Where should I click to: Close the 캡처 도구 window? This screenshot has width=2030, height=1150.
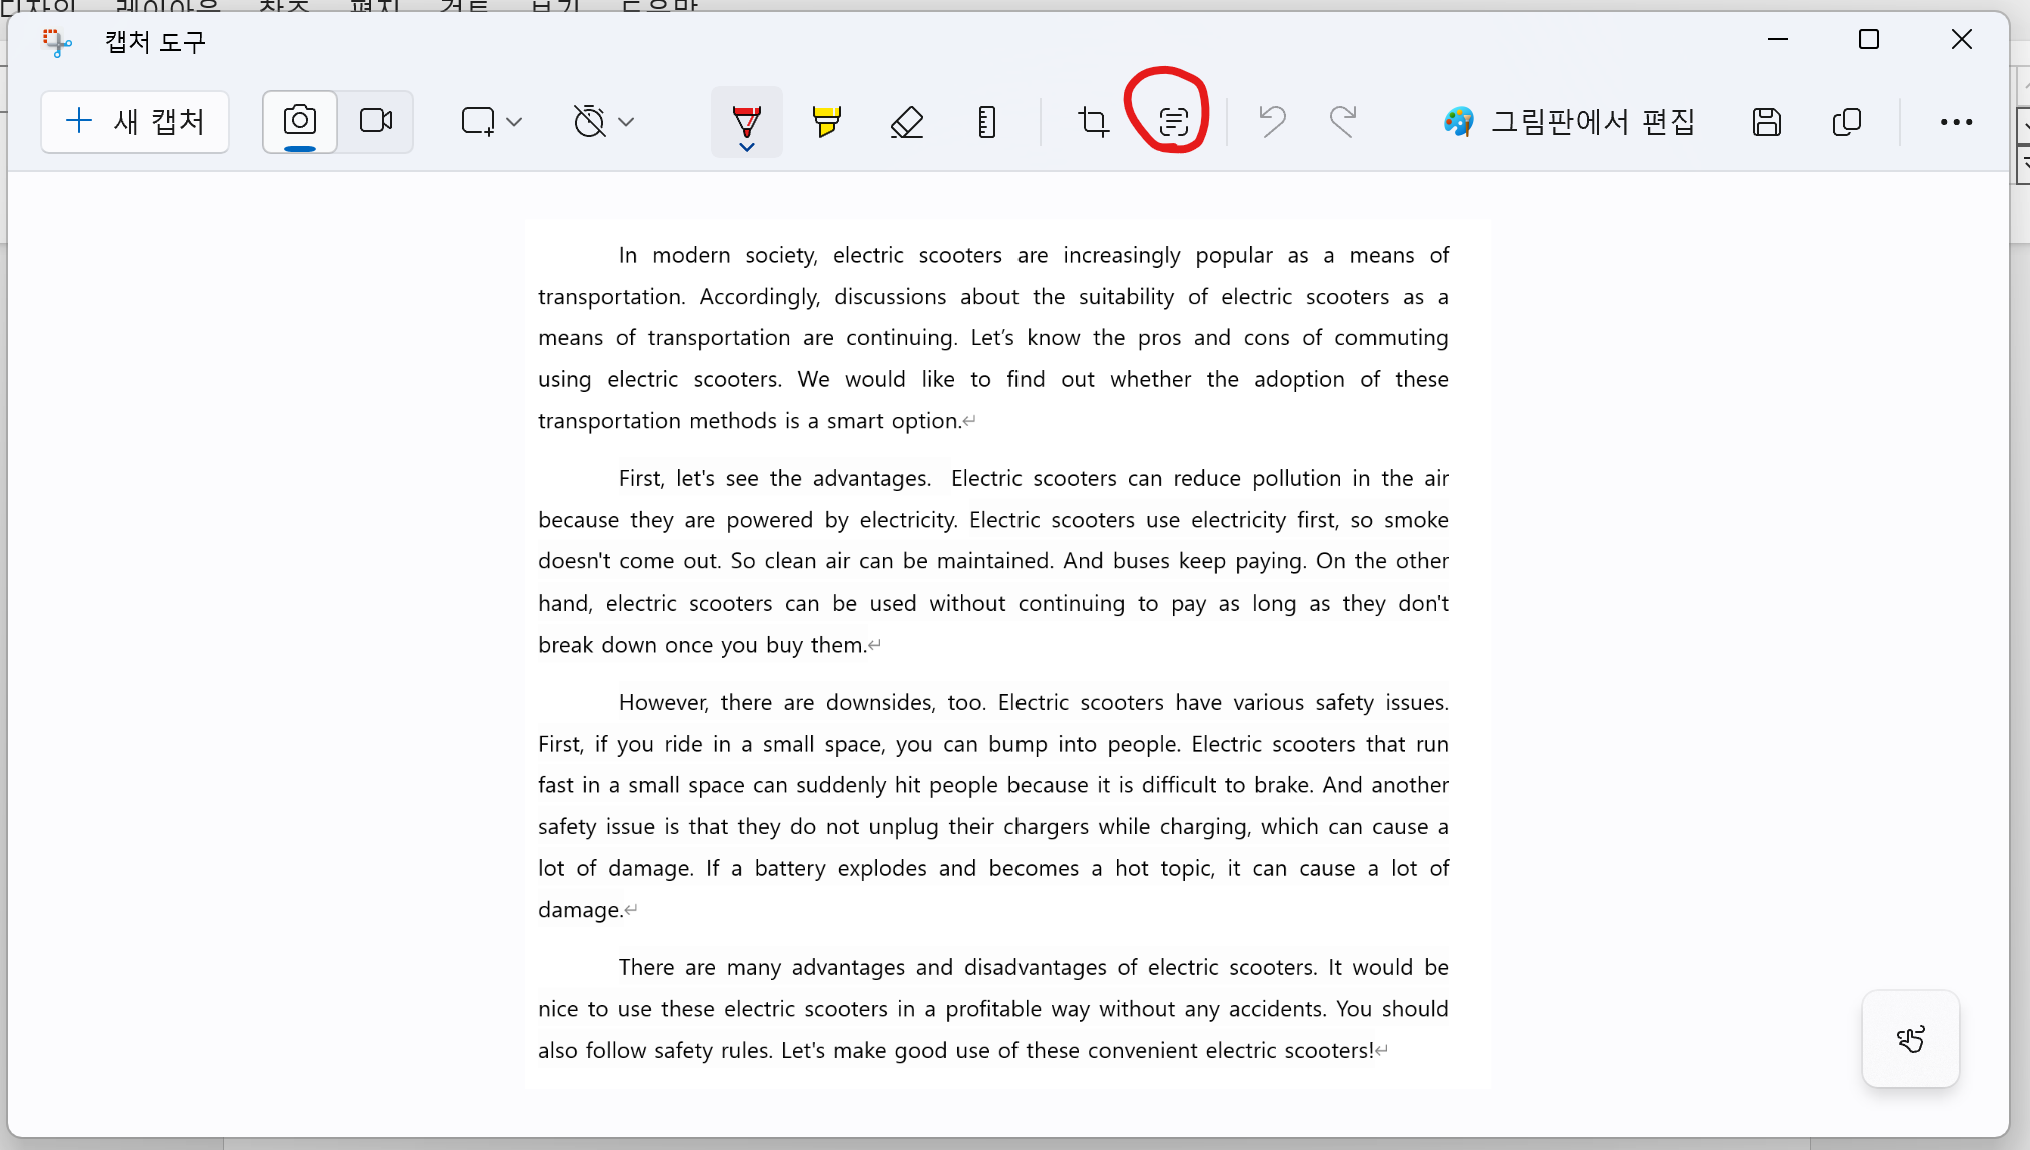click(x=1961, y=40)
